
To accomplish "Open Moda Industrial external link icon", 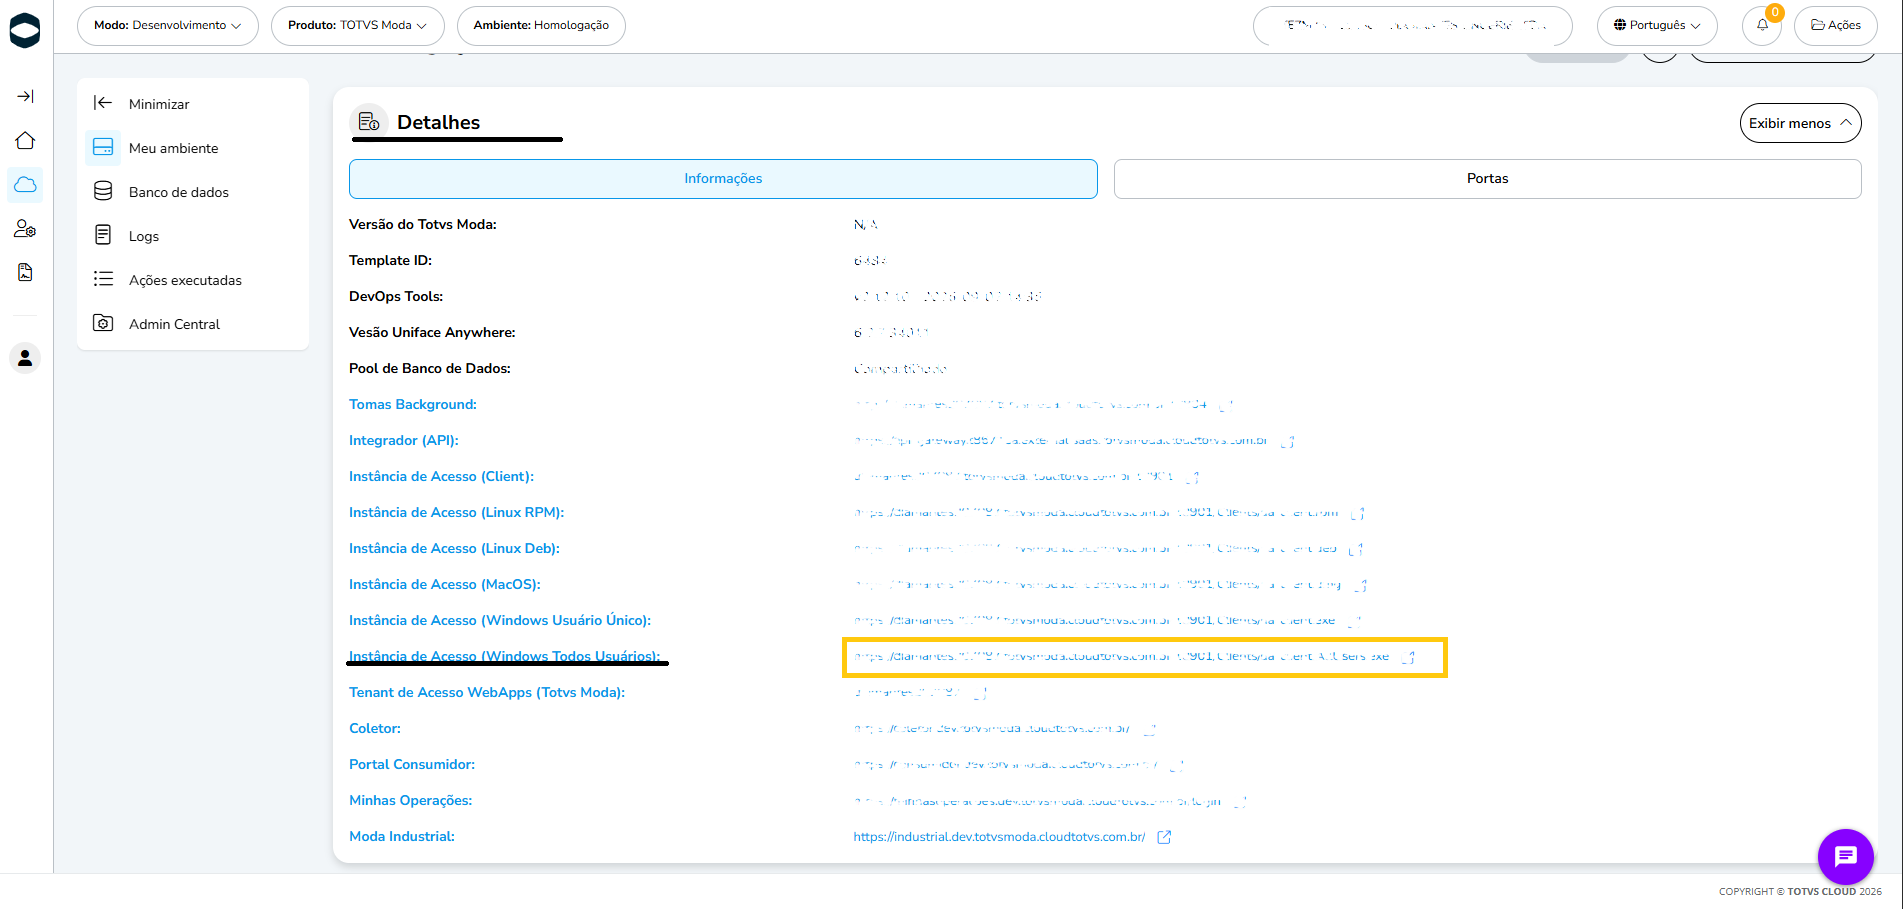I will click(1164, 837).
